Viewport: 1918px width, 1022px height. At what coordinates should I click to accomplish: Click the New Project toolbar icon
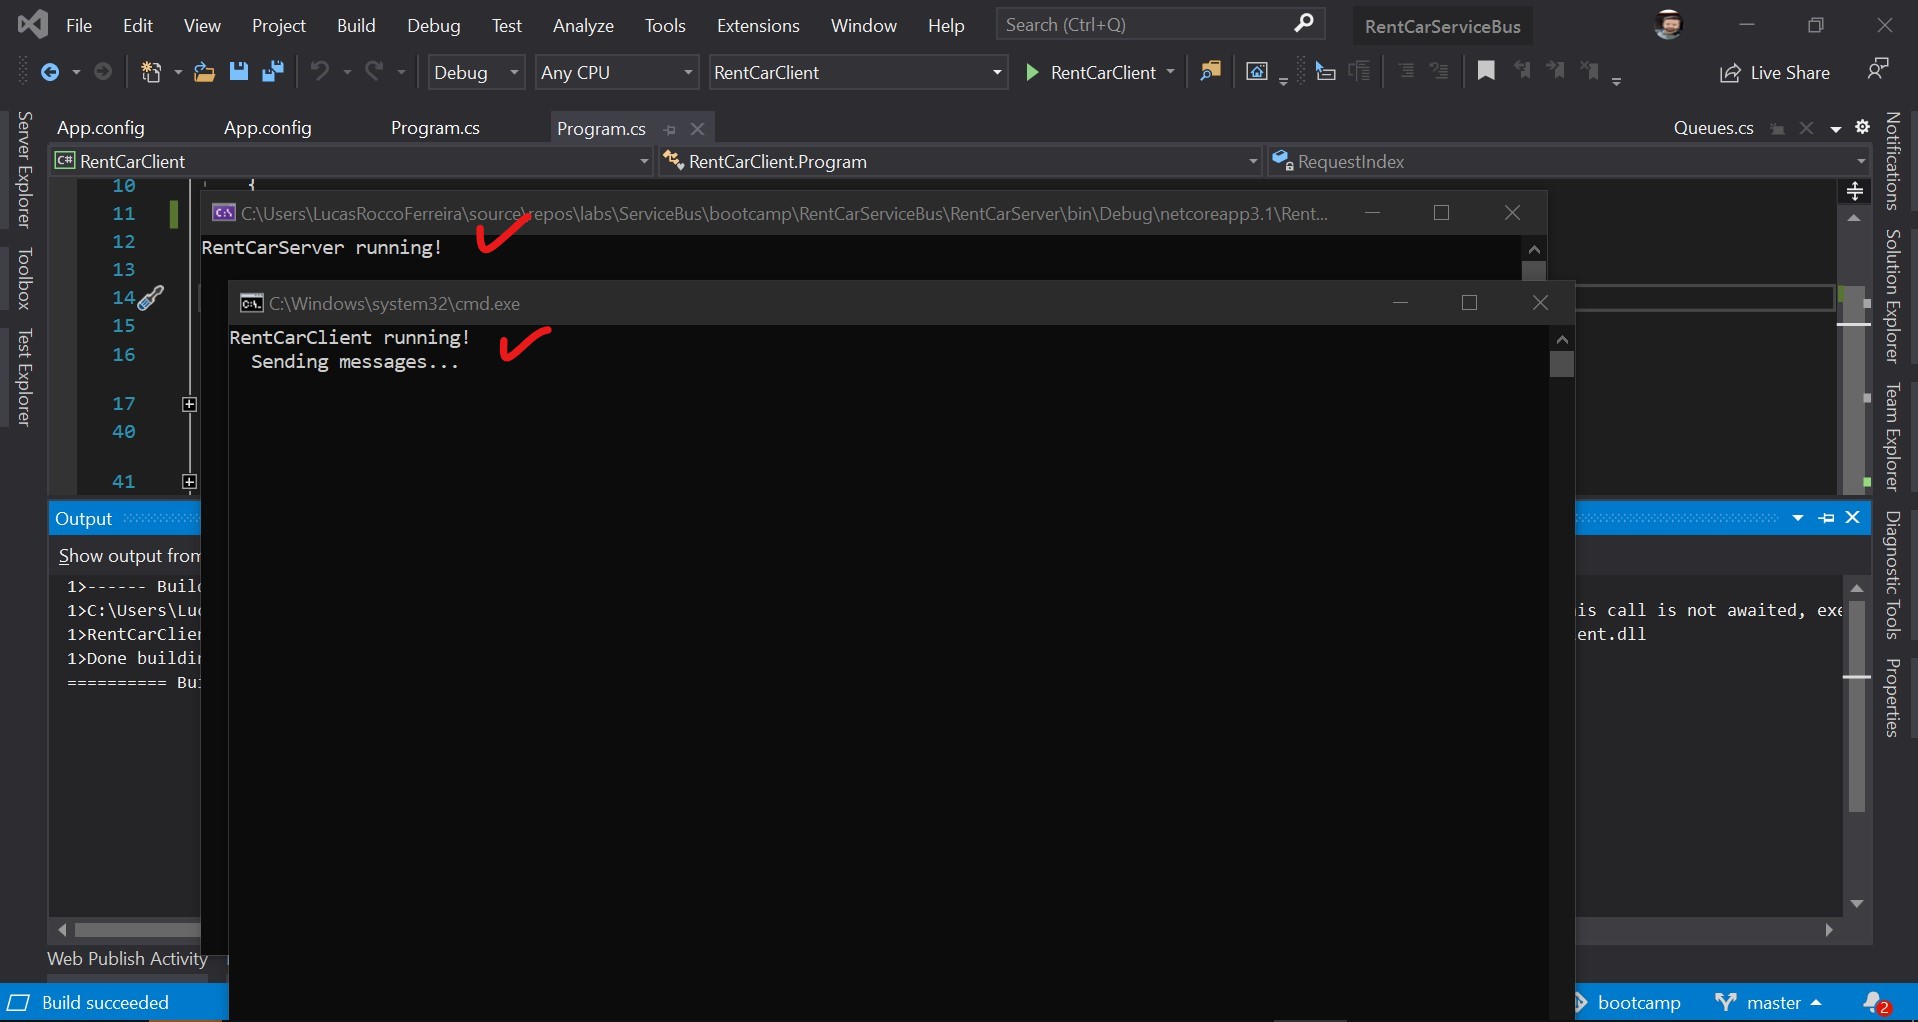tap(151, 72)
